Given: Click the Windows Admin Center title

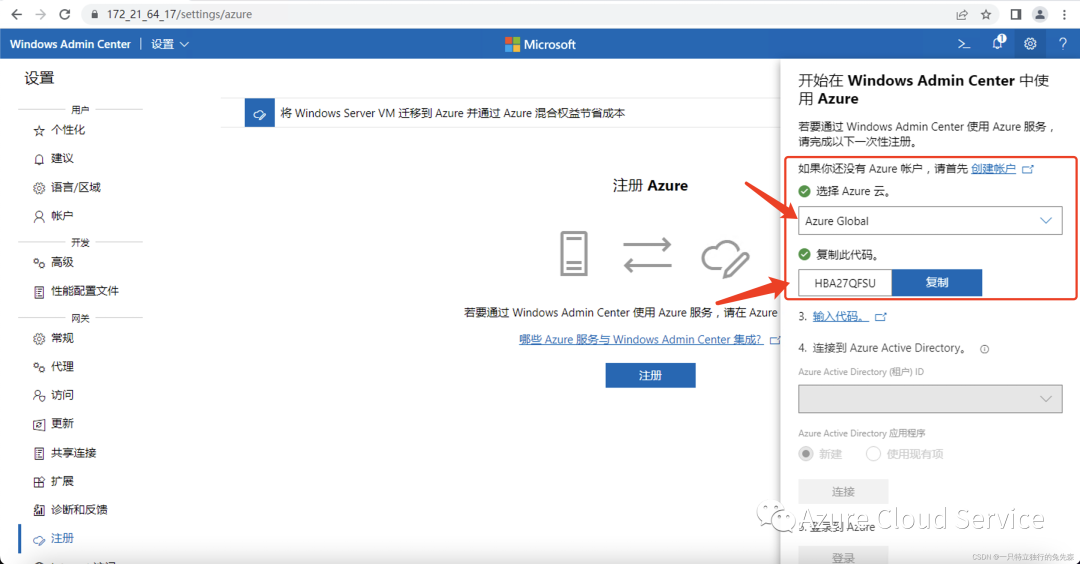Looking at the screenshot, I should tap(70, 44).
